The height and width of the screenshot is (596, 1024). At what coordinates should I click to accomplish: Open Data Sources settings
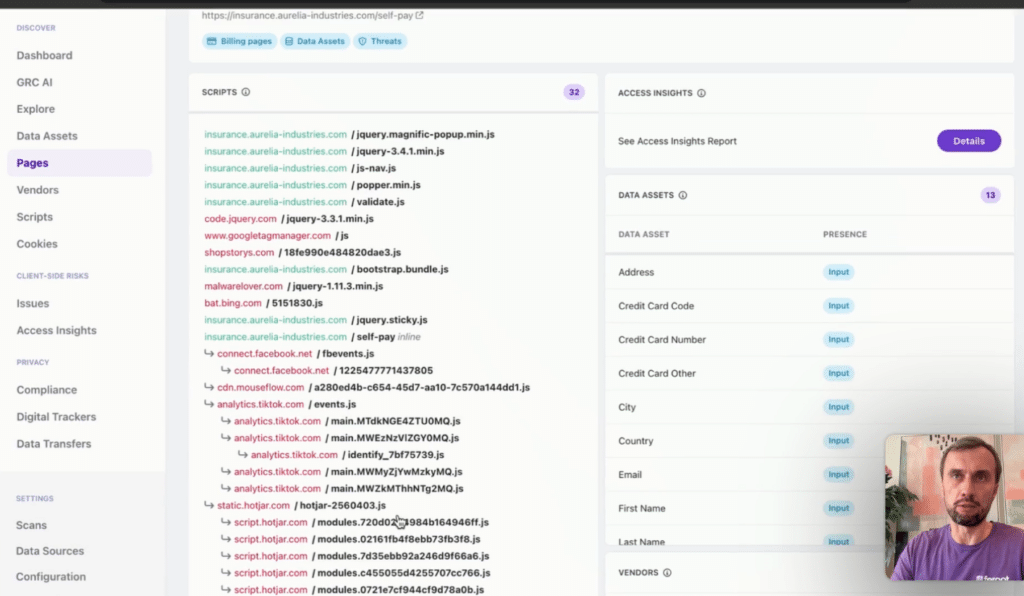click(x=50, y=551)
